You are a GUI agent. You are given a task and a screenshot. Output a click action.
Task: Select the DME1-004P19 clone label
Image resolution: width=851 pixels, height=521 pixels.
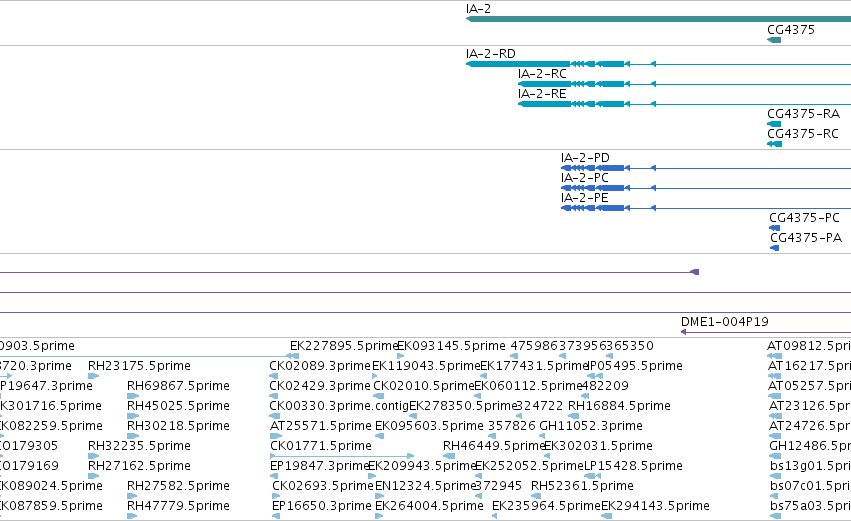725,322
